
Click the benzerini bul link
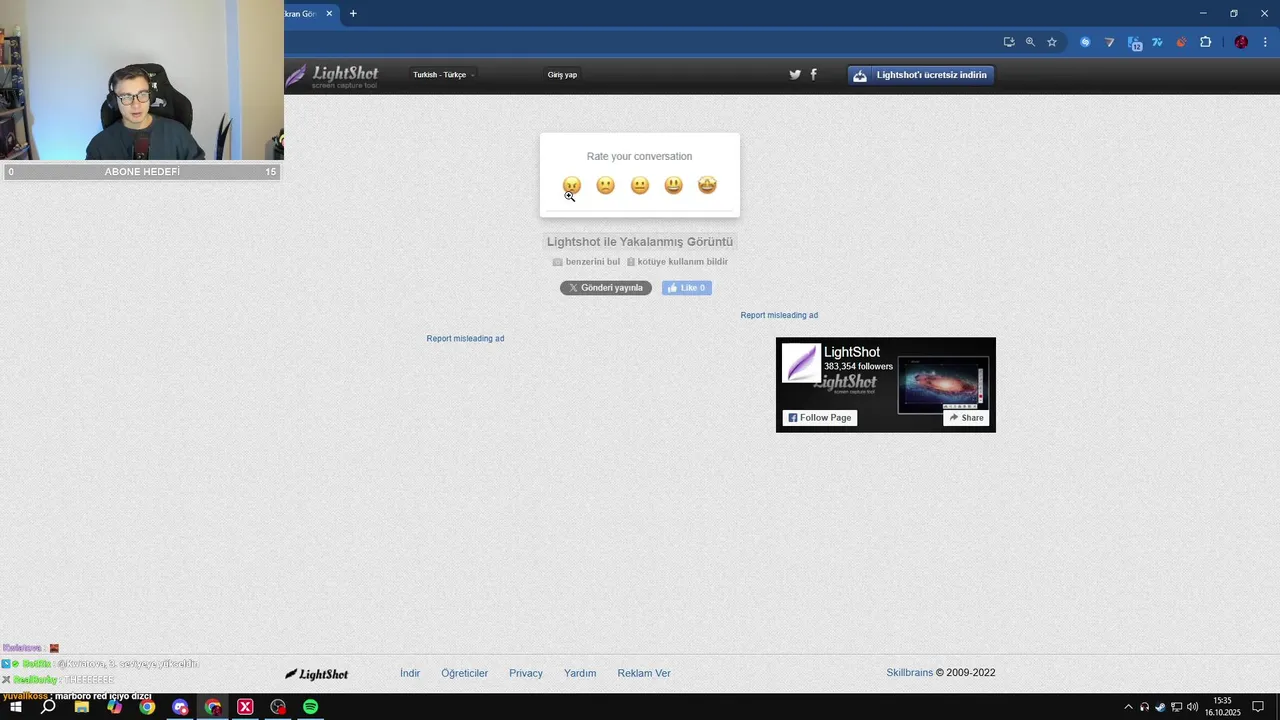(x=586, y=262)
